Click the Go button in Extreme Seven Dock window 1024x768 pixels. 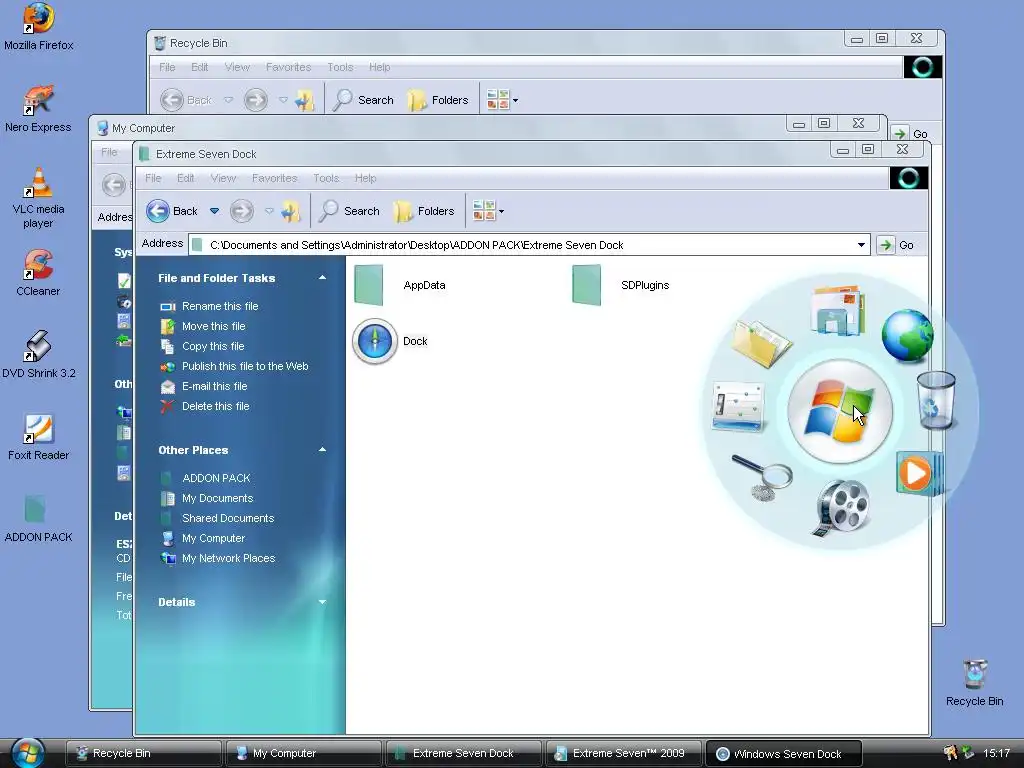[896, 245]
